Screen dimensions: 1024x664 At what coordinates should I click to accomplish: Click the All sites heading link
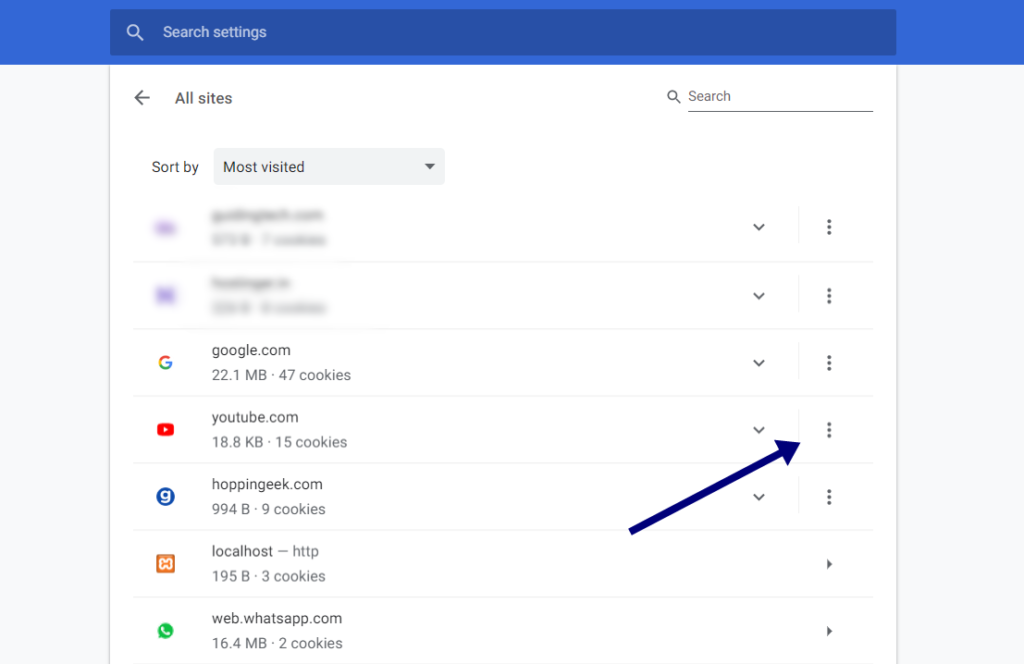click(x=203, y=97)
